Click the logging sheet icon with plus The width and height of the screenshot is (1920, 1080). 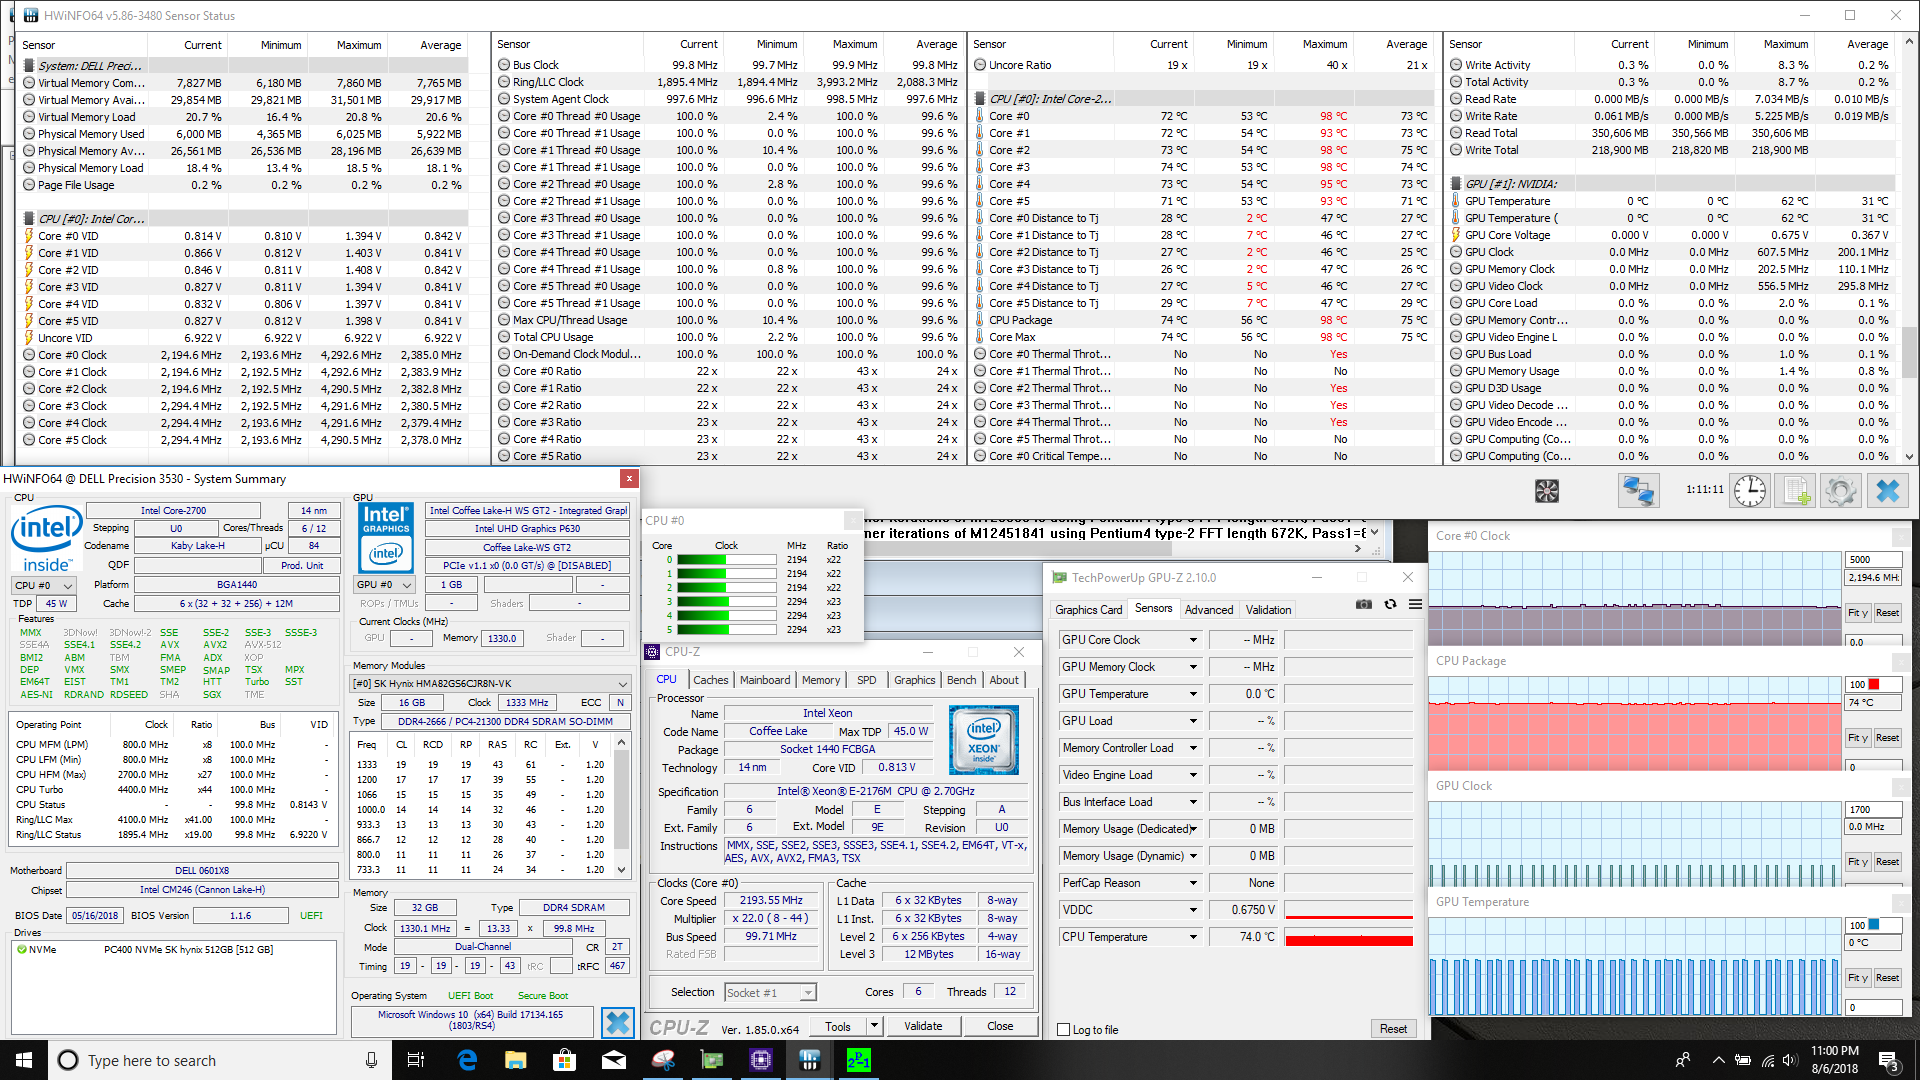(1796, 491)
